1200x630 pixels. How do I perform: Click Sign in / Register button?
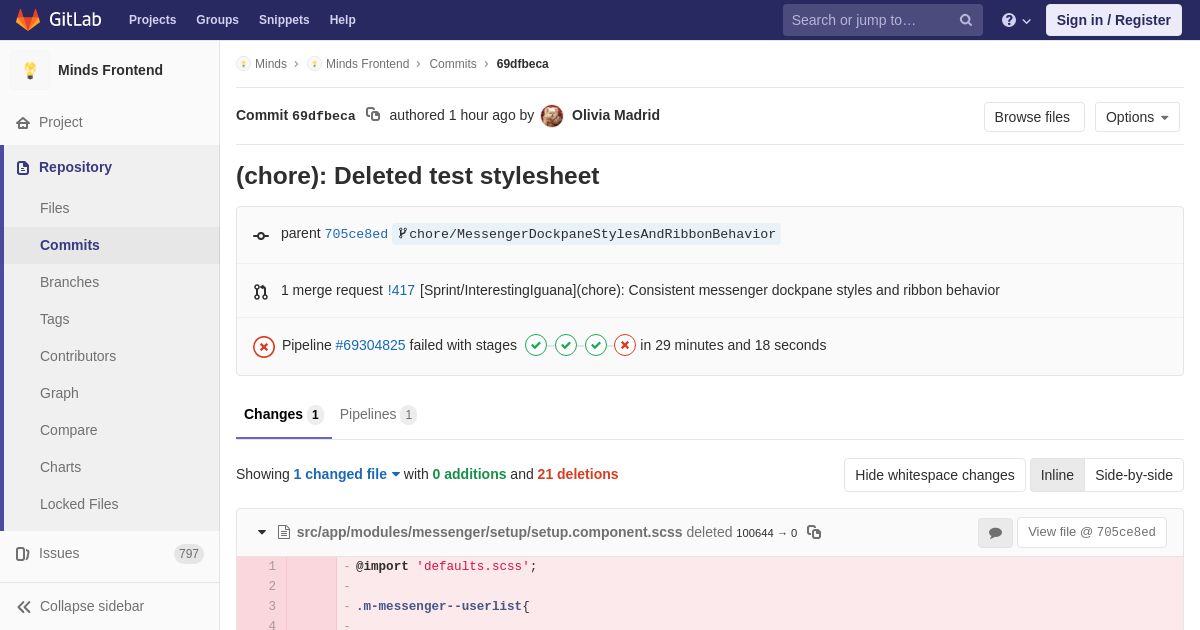pos(1114,20)
